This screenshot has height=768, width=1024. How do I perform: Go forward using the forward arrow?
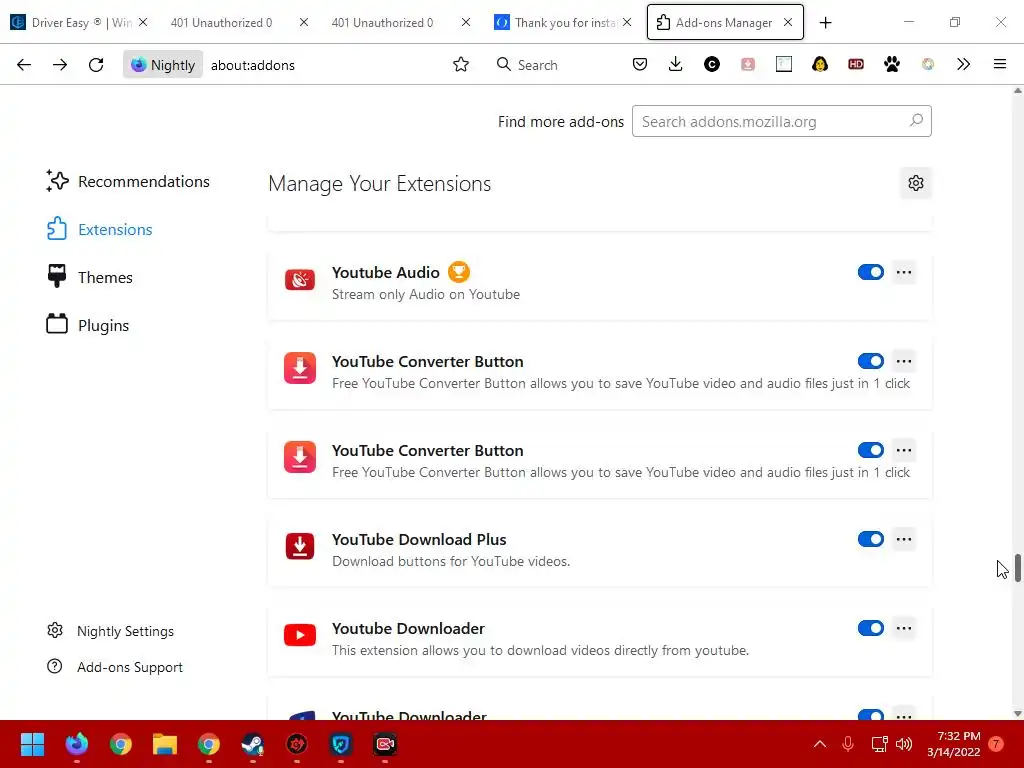pos(60,65)
